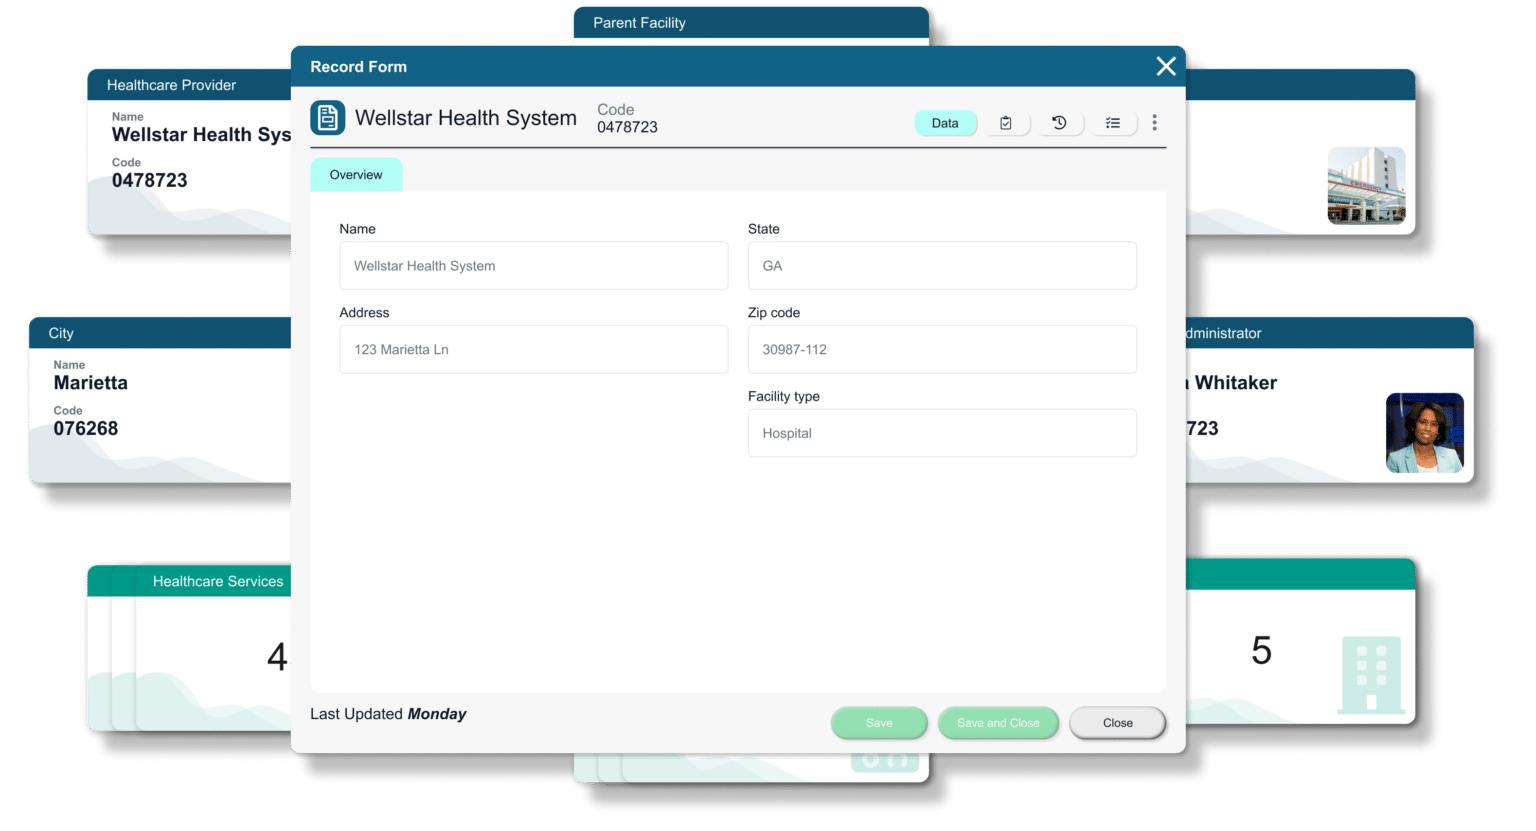This screenshot has height=831, width=1536.
Task: Open the three-dot overflow menu
Action: pyautogui.click(x=1154, y=122)
